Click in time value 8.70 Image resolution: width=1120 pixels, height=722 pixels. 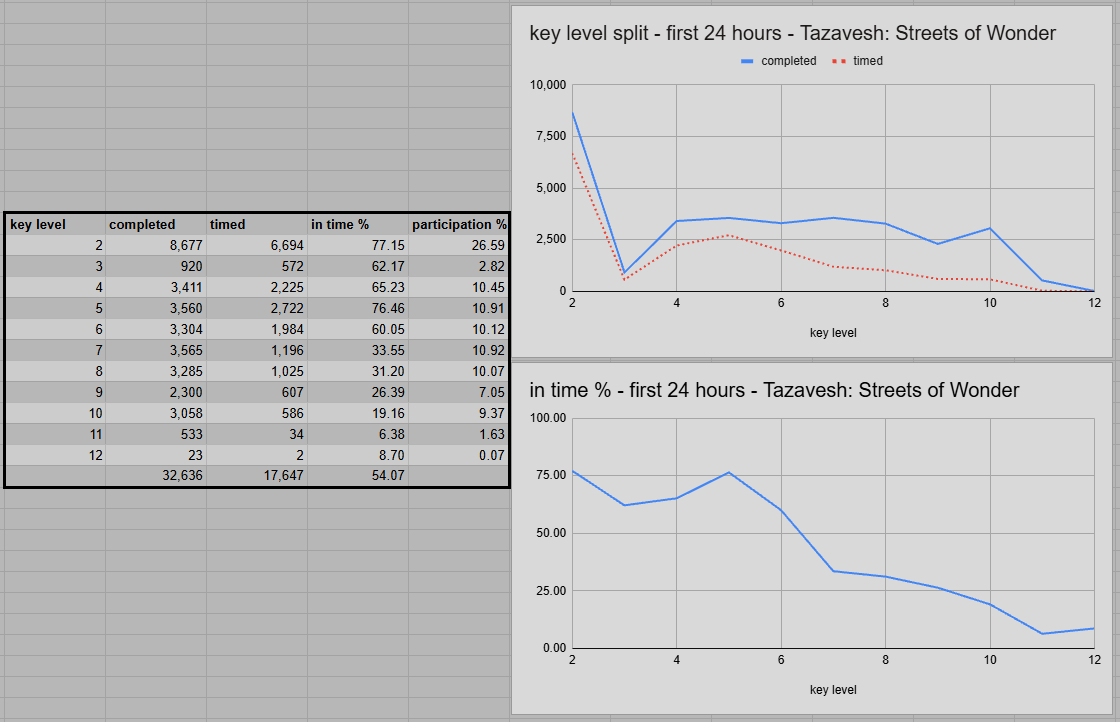(358, 455)
